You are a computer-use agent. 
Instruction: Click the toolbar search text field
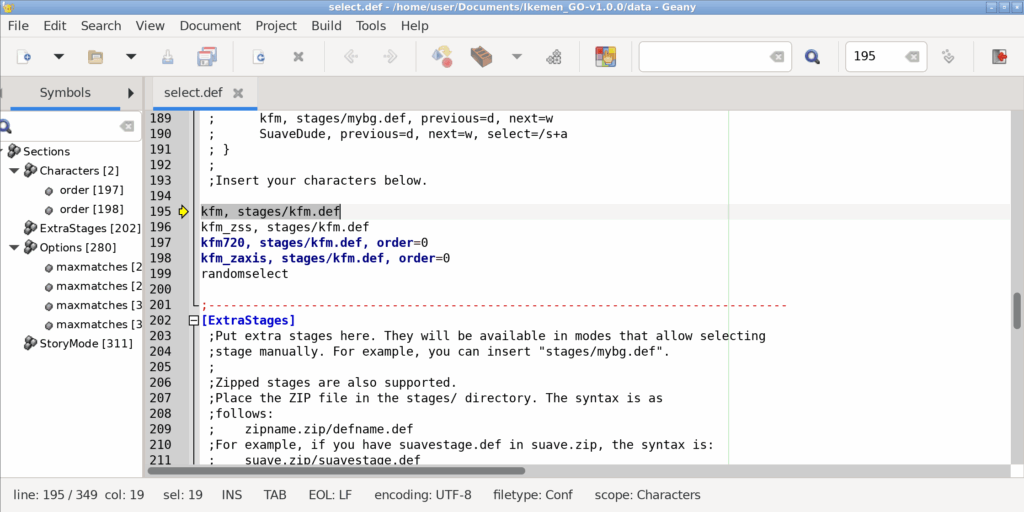tap(705, 57)
